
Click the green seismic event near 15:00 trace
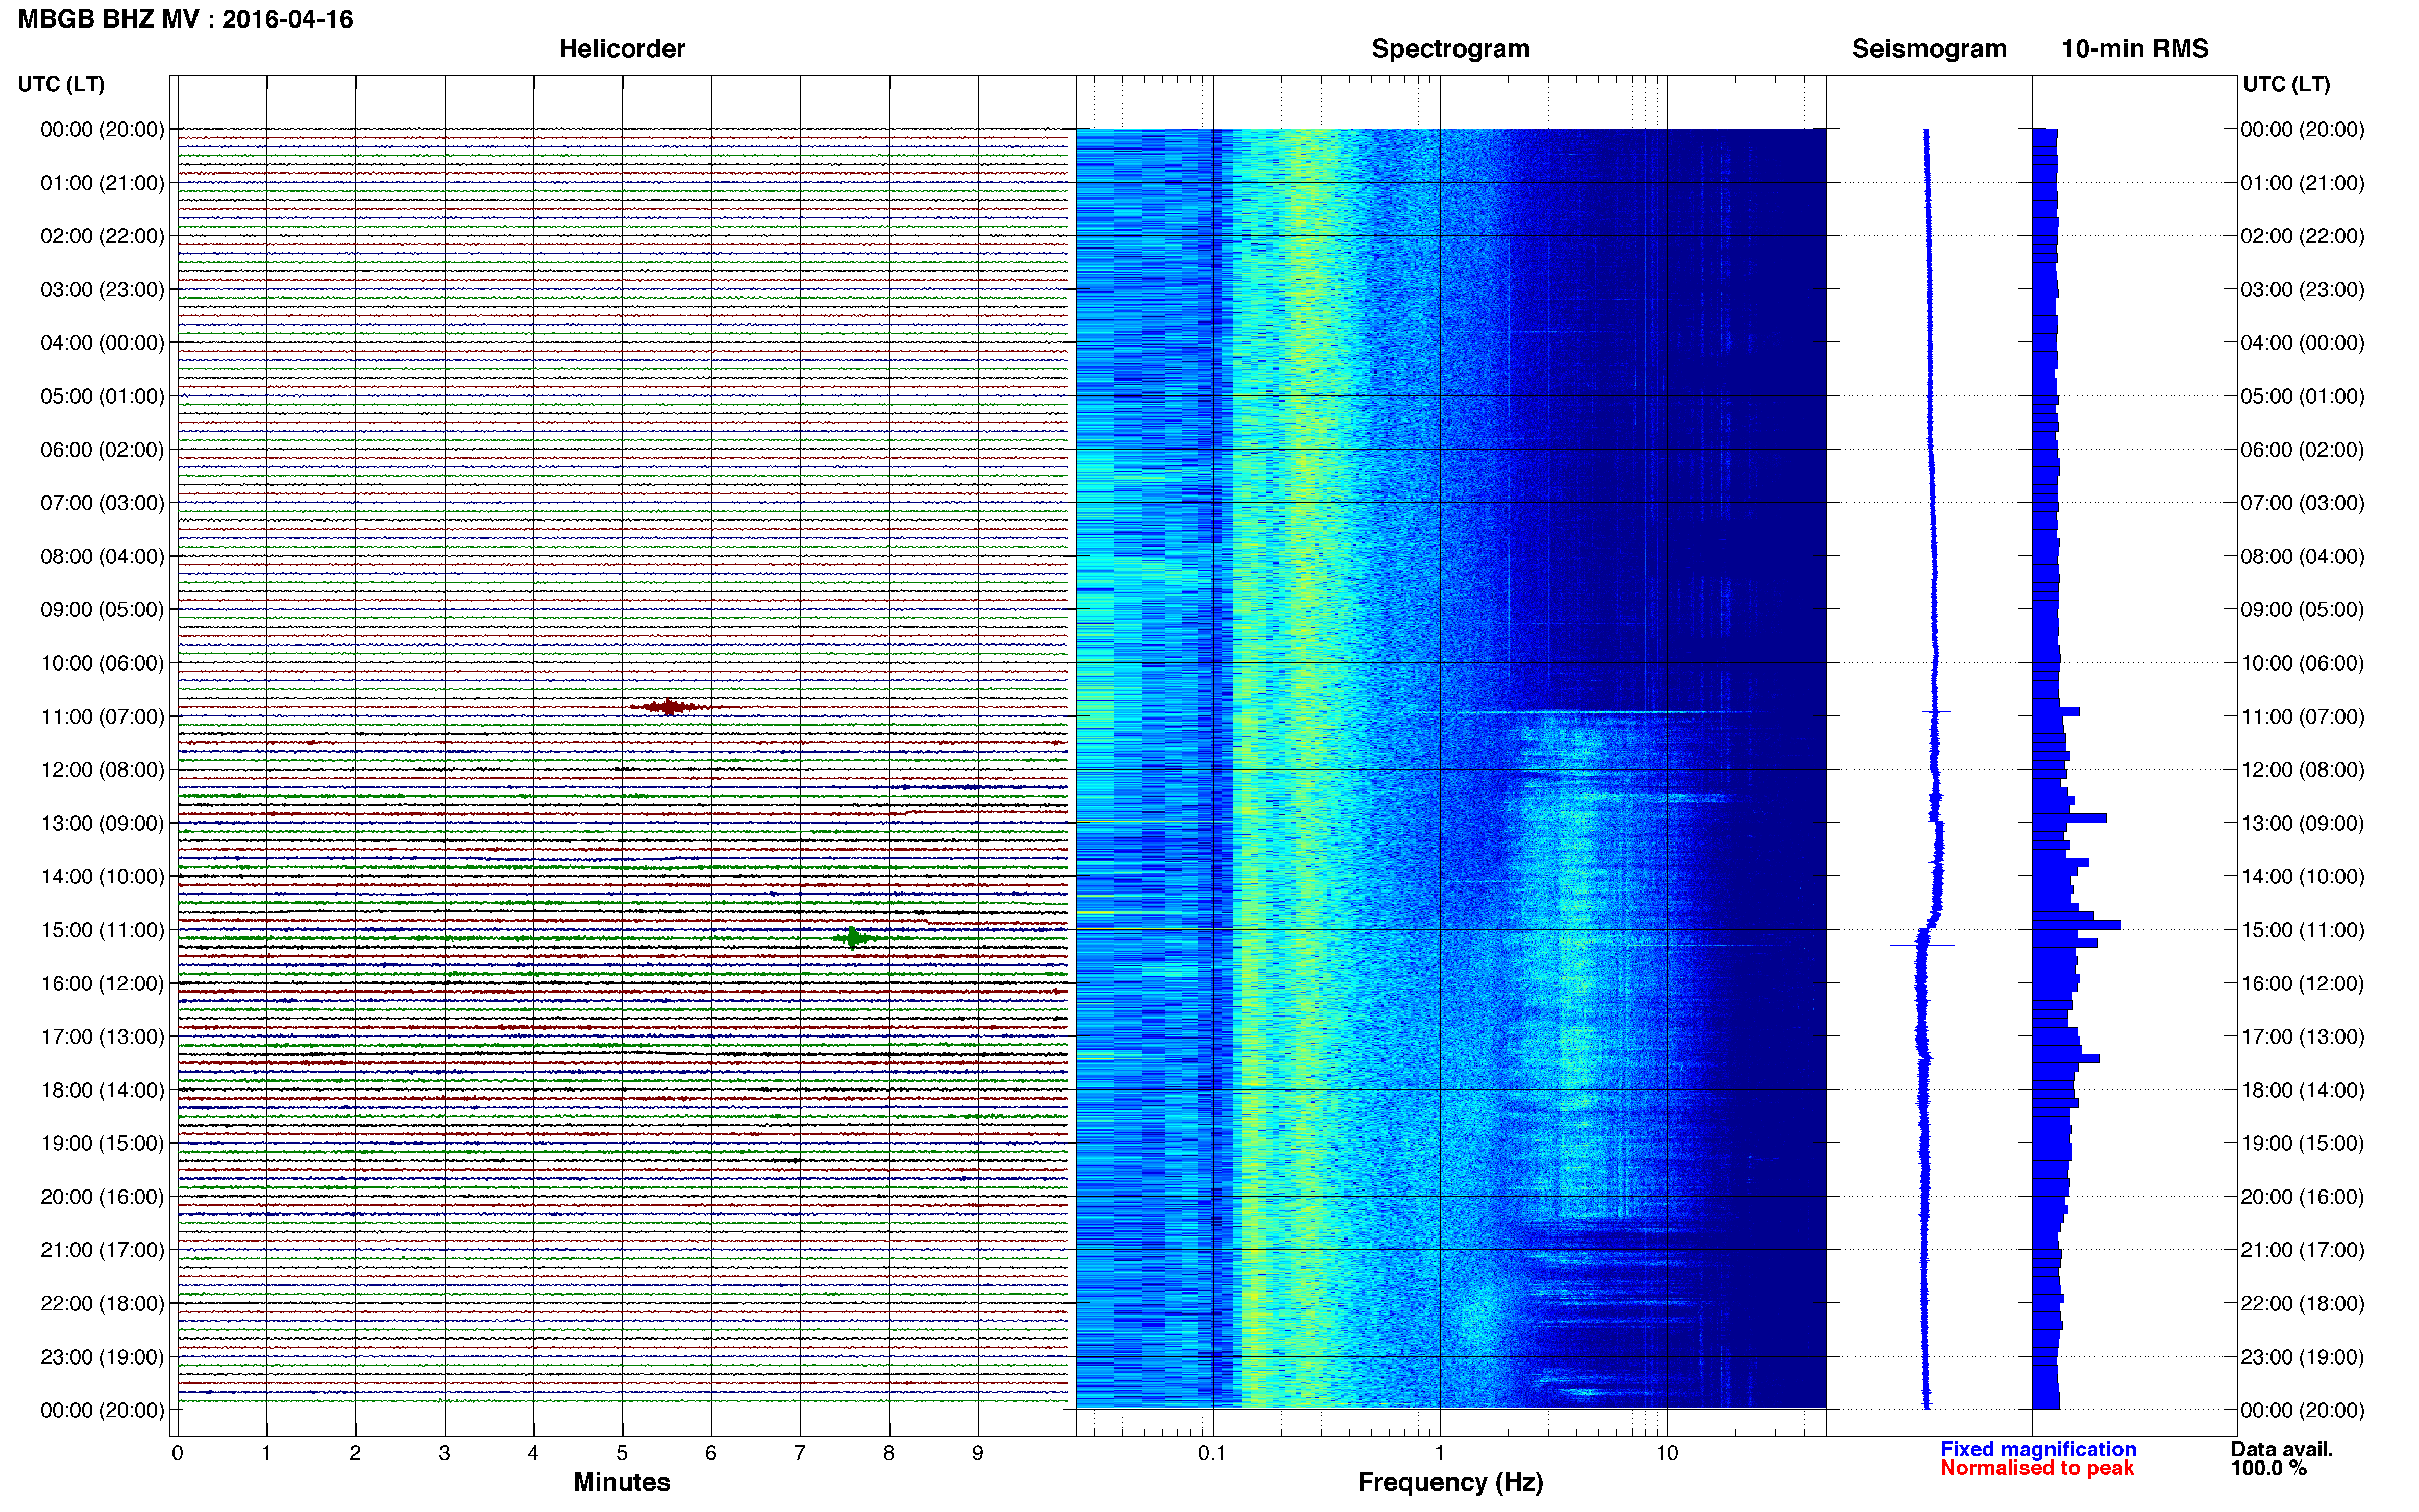[853, 938]
